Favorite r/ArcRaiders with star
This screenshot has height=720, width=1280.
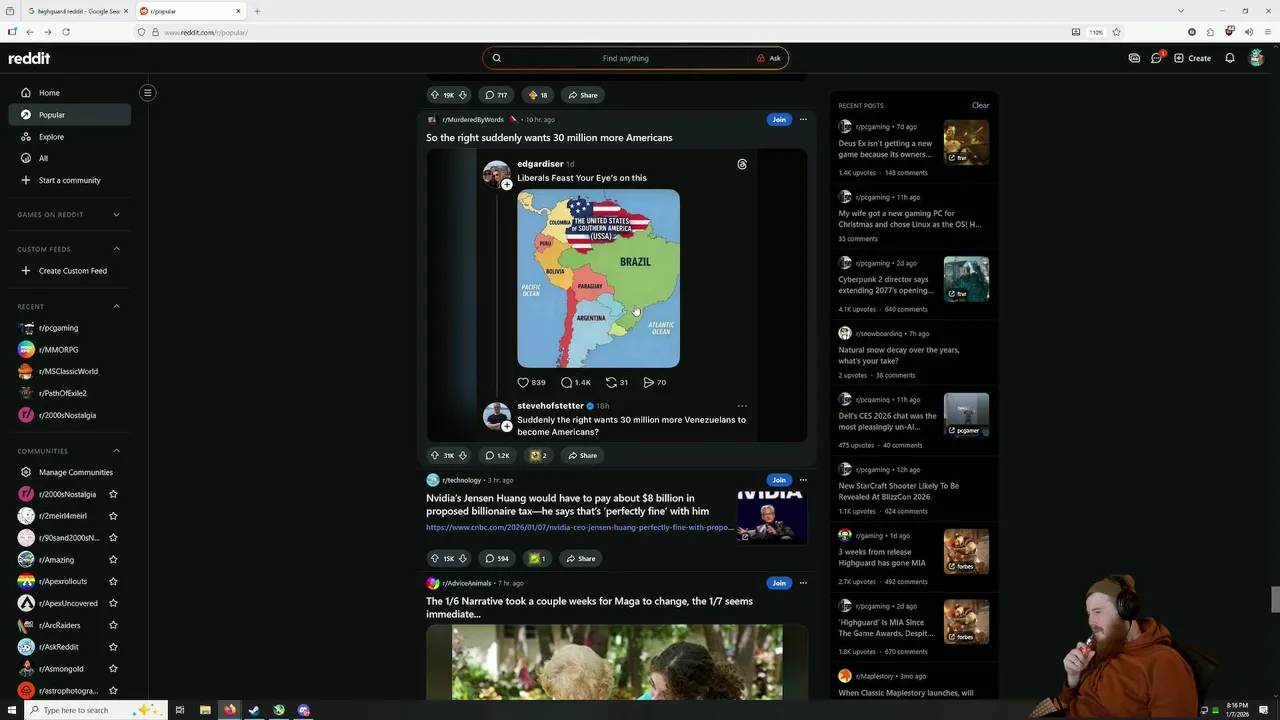pyautogui.click(x=113, y=625)
